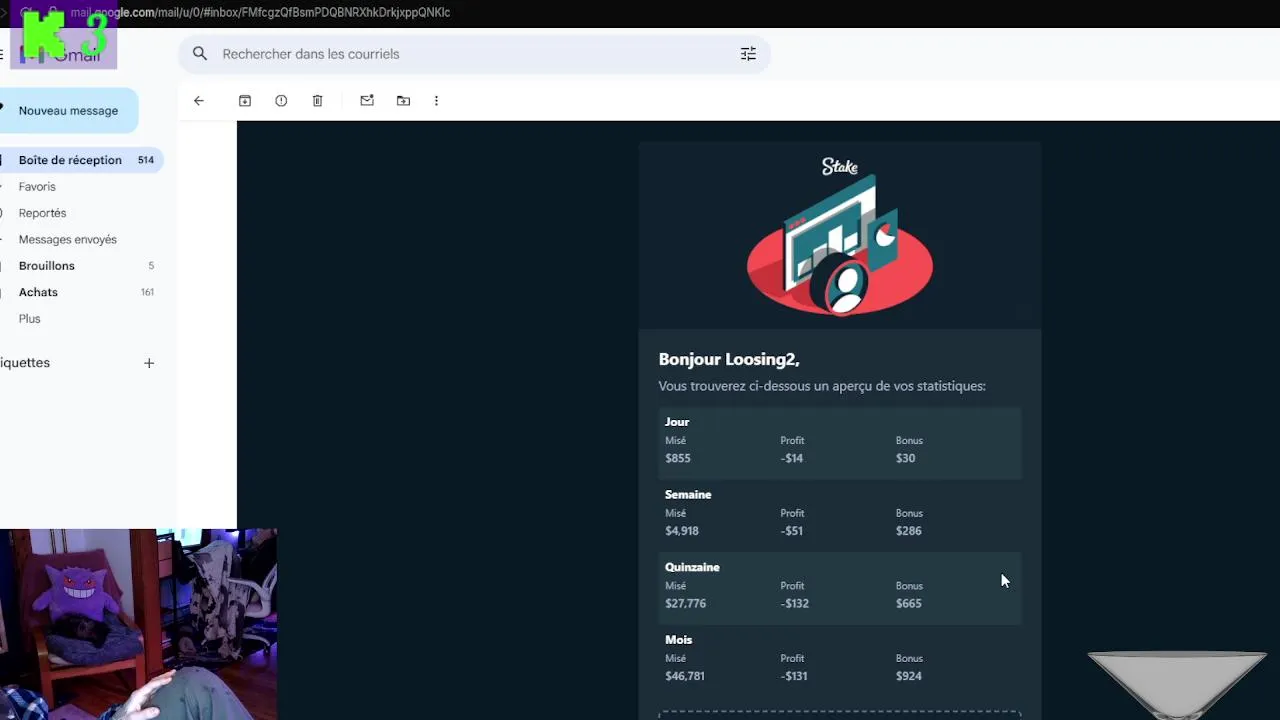
Task: Click the Stake statistics illustration image
Action: [840, 247]
